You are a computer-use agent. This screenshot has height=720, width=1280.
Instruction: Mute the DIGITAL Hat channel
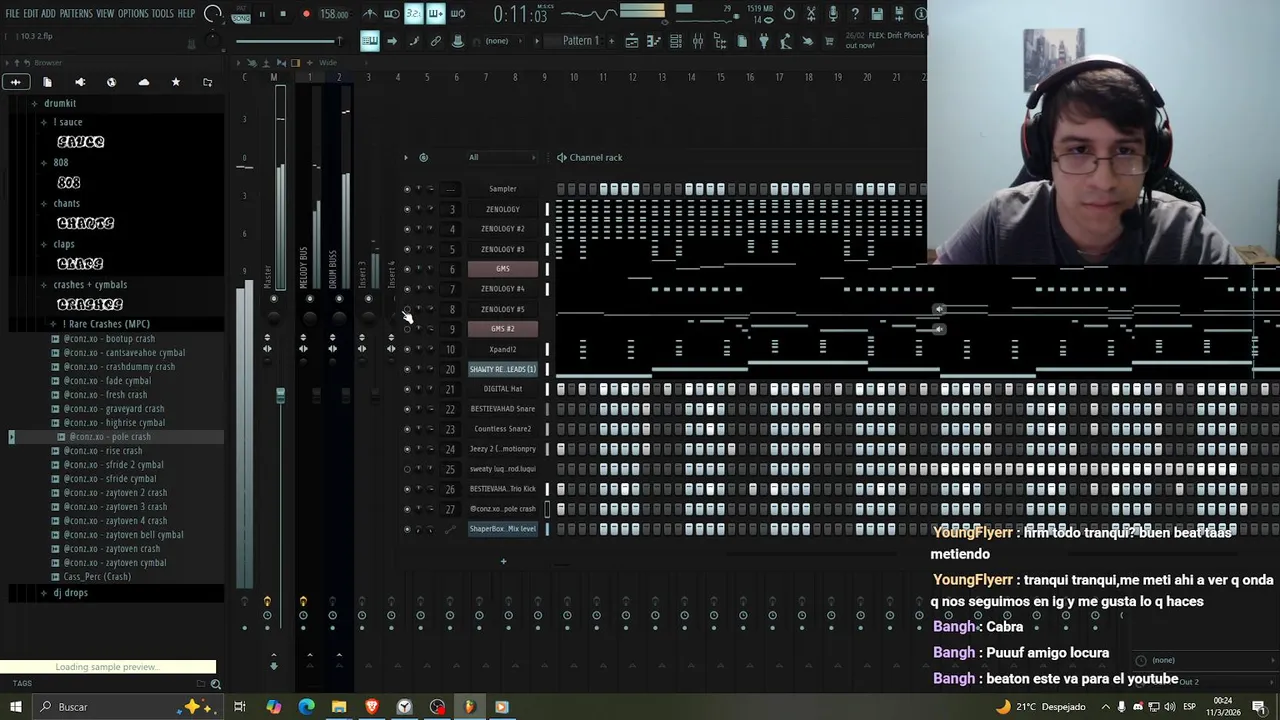pos(407,389)
